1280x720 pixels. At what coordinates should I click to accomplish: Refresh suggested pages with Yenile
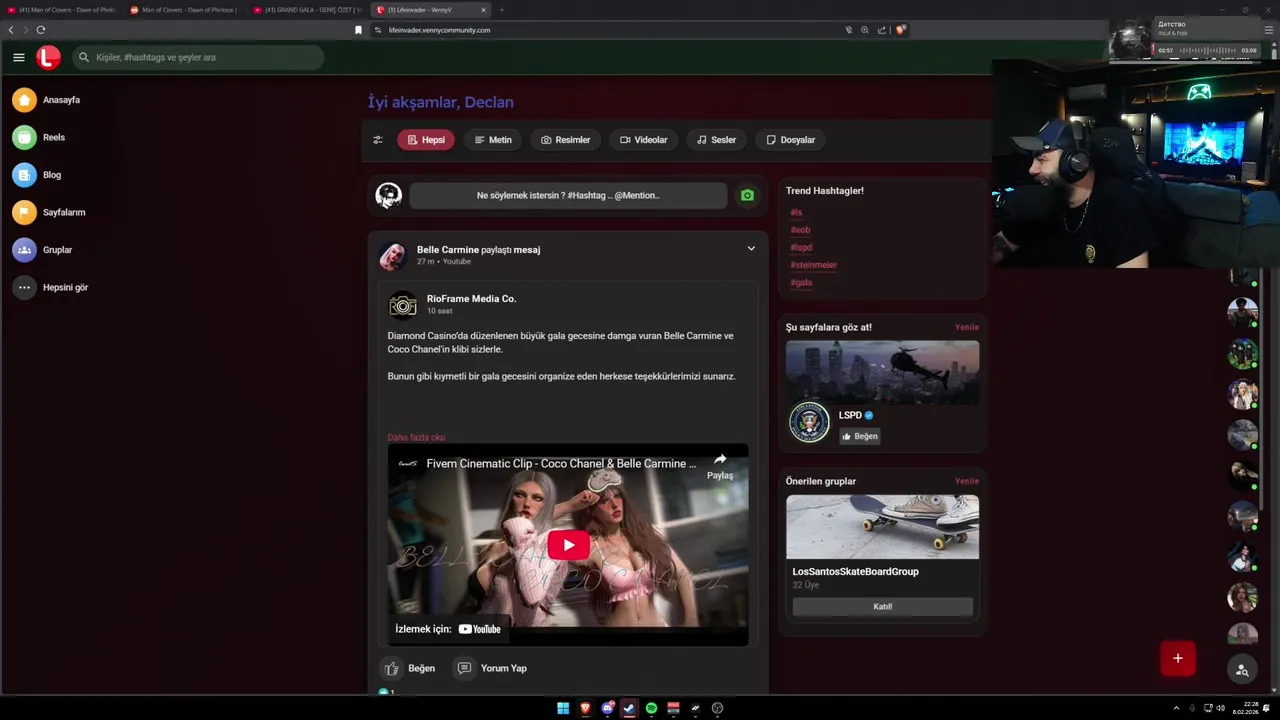(x=967, y=327)
